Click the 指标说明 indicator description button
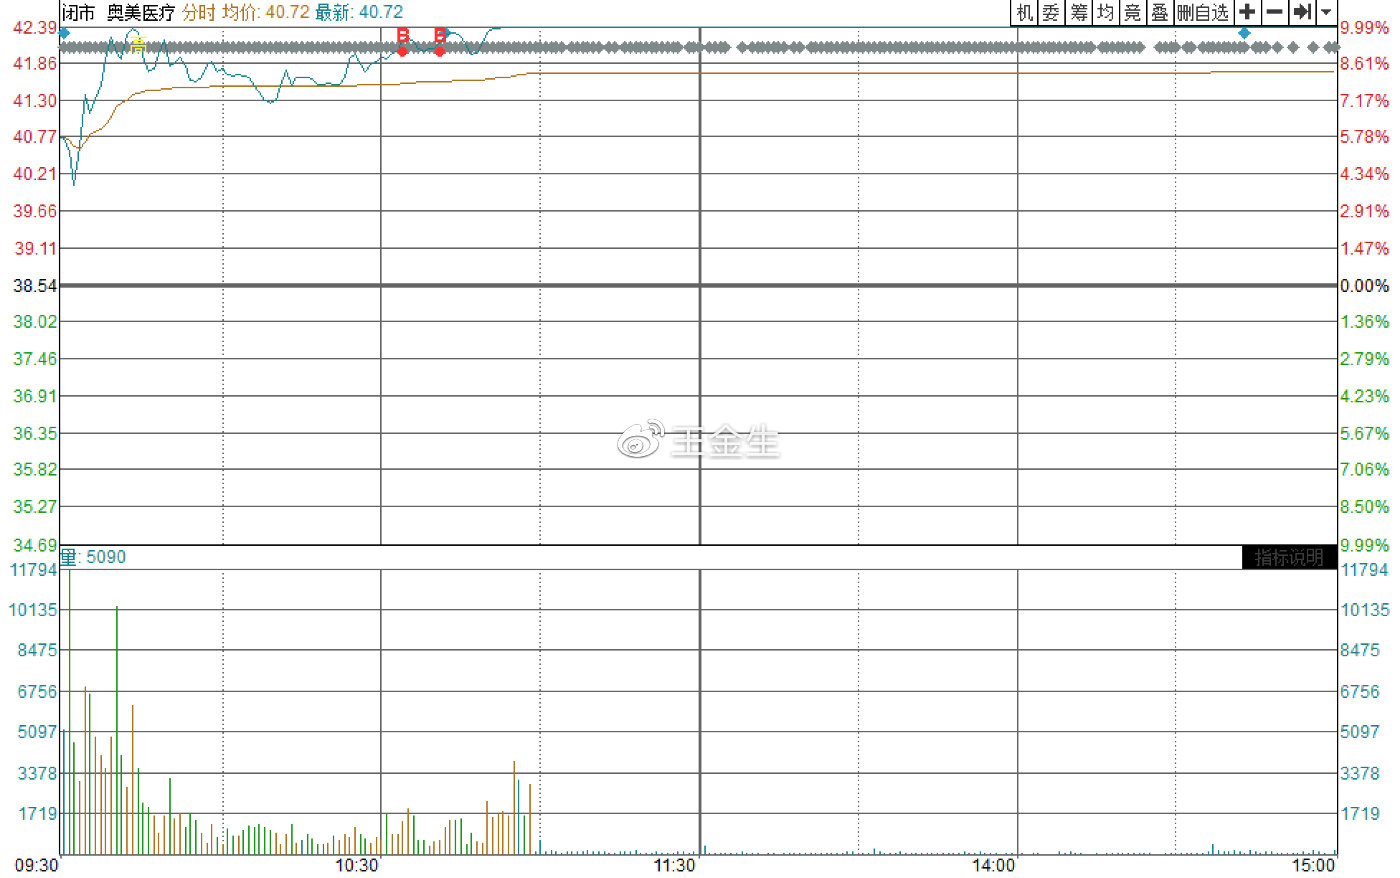The width and height of the screenshot is (1400, 878). [x=1289, y=557]
